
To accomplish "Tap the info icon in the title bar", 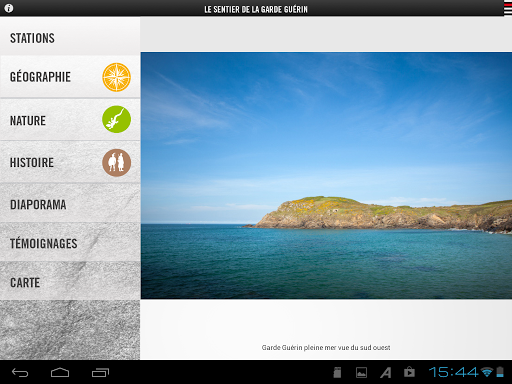I will pyautogui.click(x=9, y=8).
